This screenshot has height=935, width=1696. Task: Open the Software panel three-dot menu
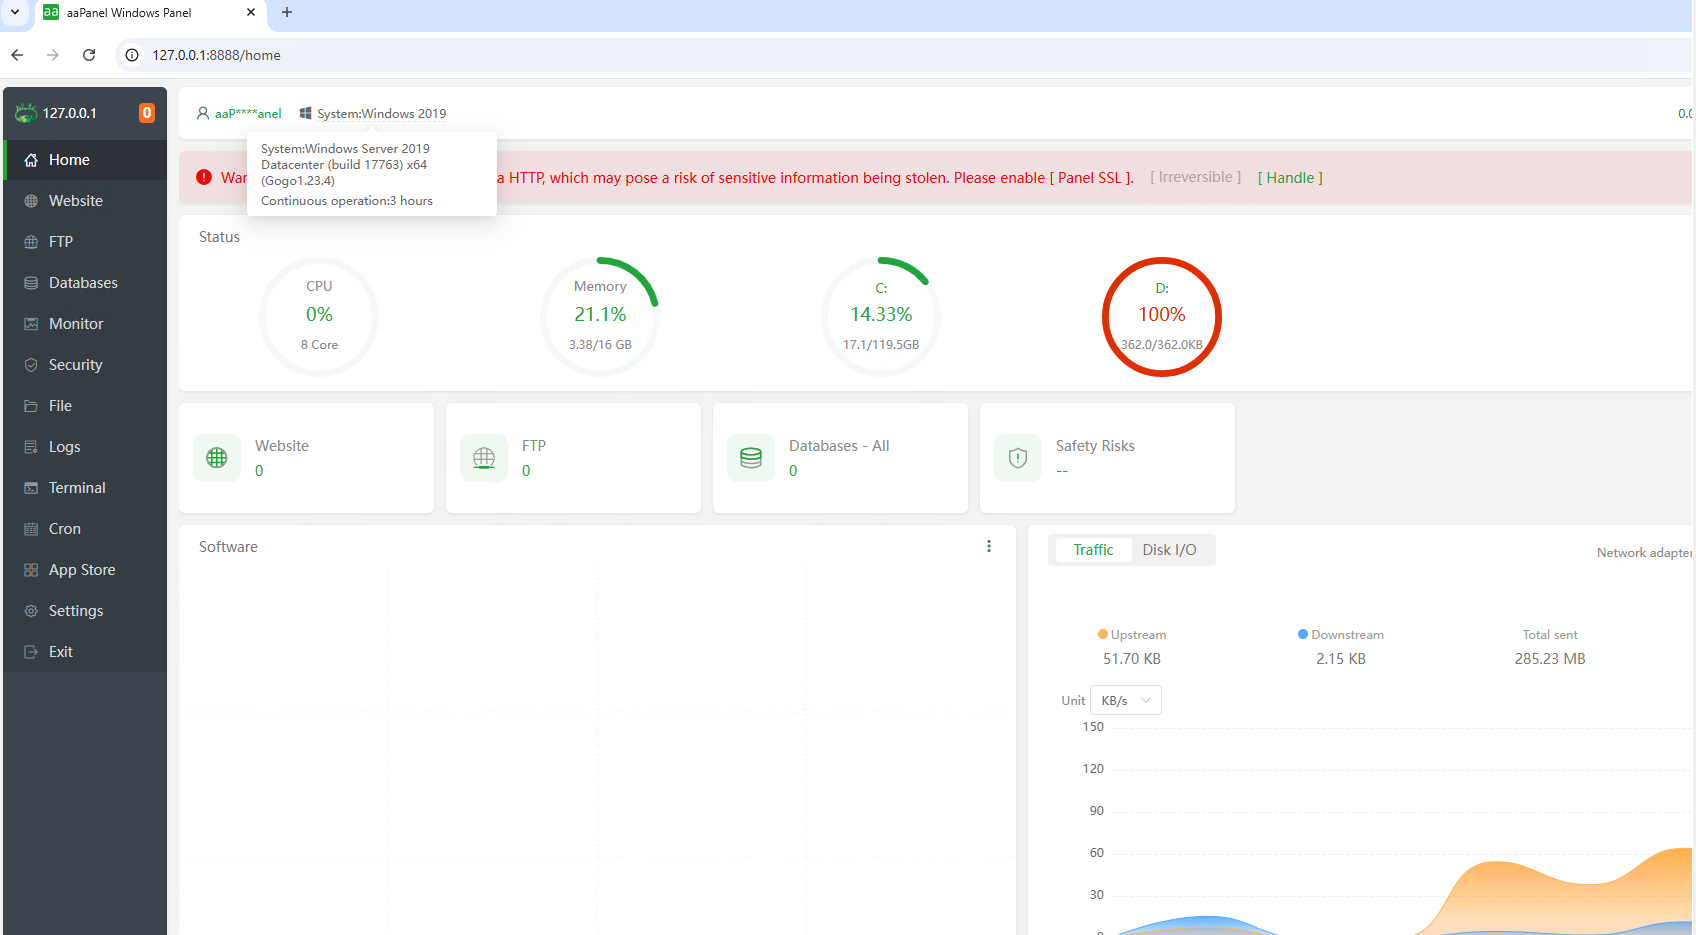coord(989,546)
